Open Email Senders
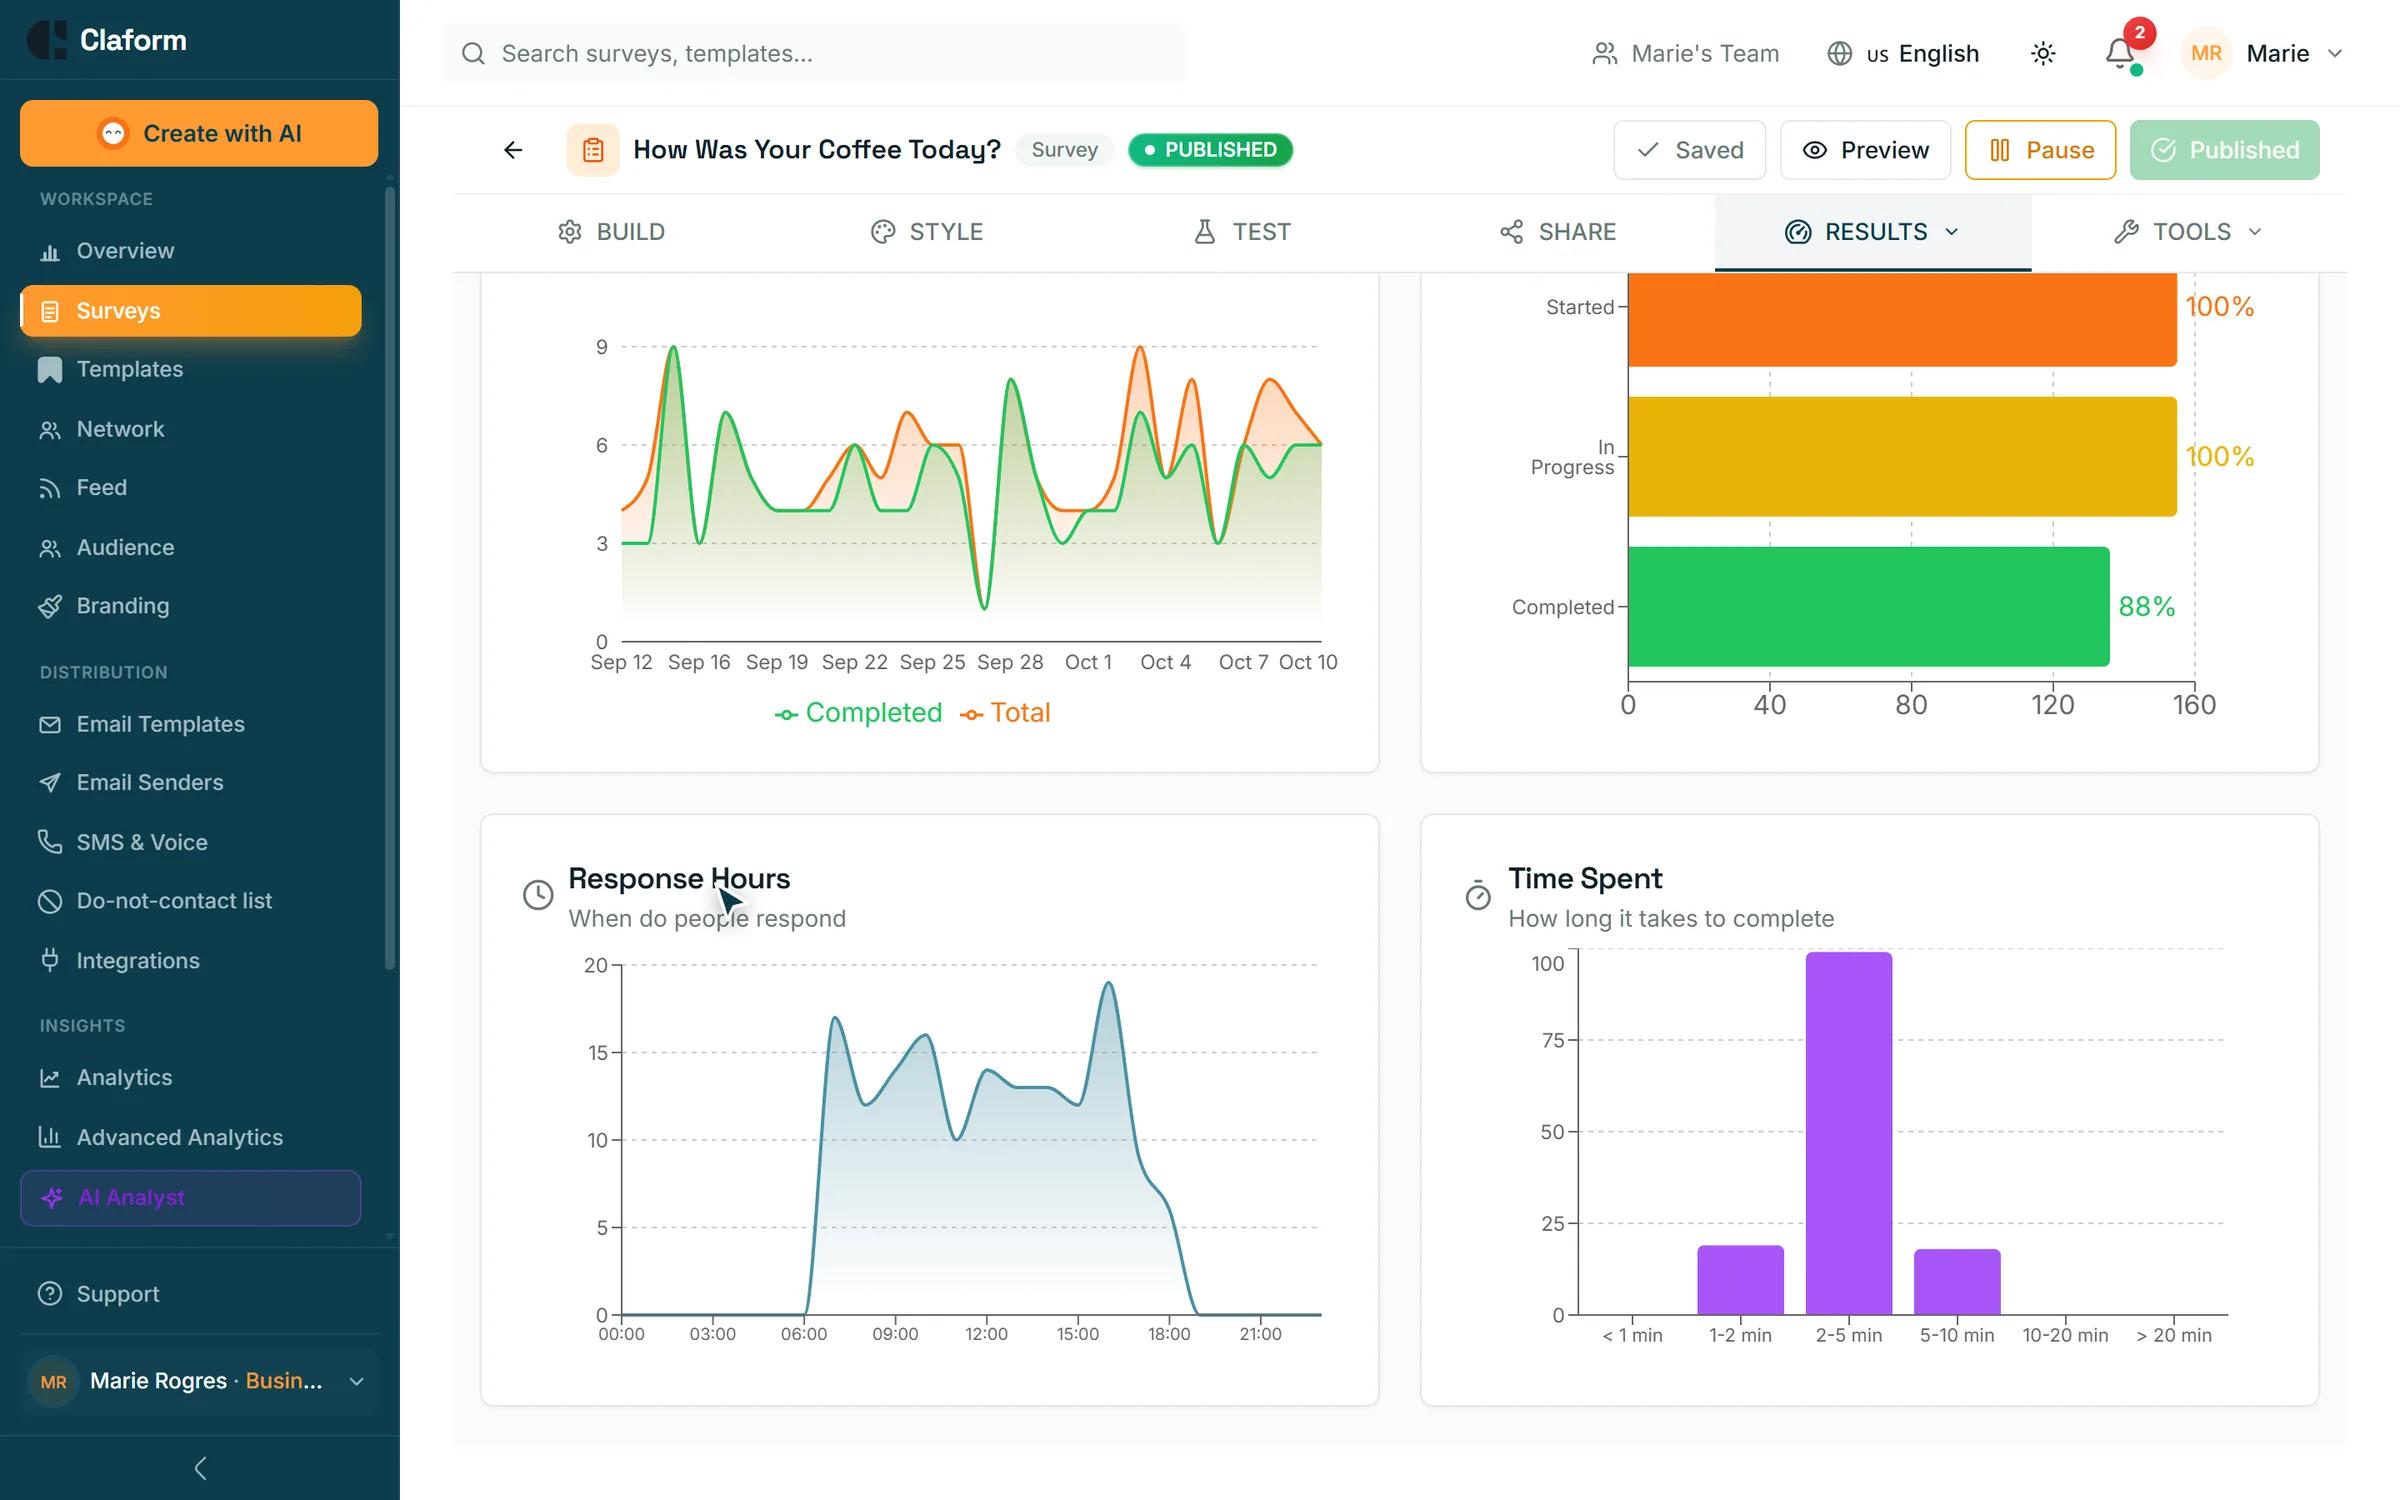Screen dimensions: 2400x1500 [x=190, y=782]
